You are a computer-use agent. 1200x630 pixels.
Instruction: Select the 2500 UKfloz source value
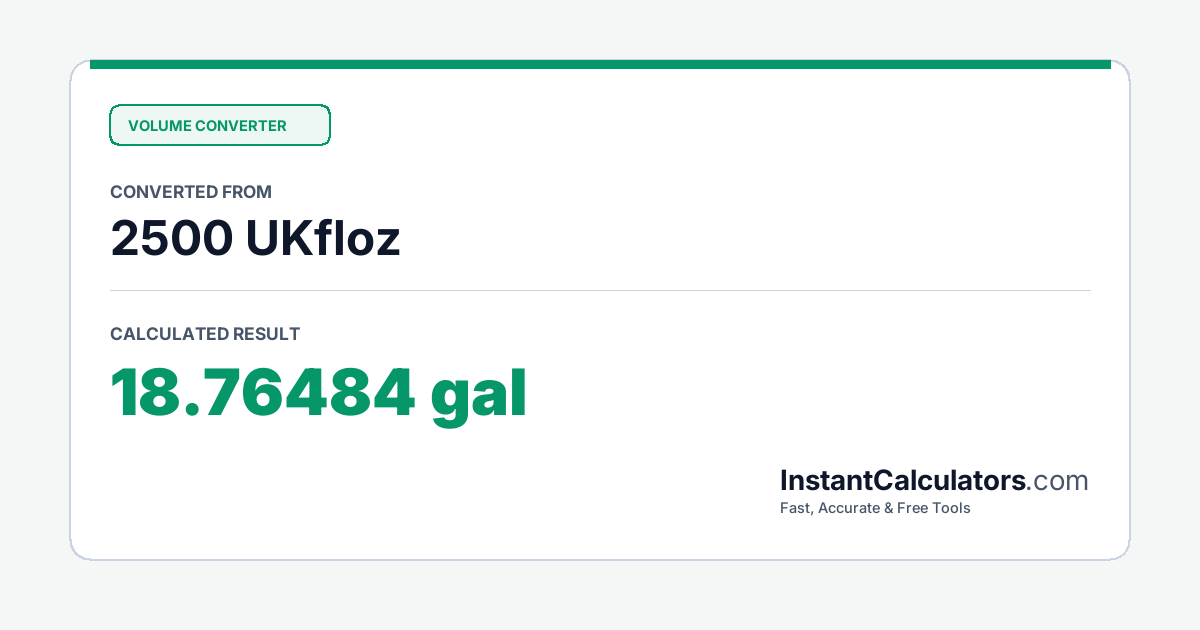click(255, 239)
